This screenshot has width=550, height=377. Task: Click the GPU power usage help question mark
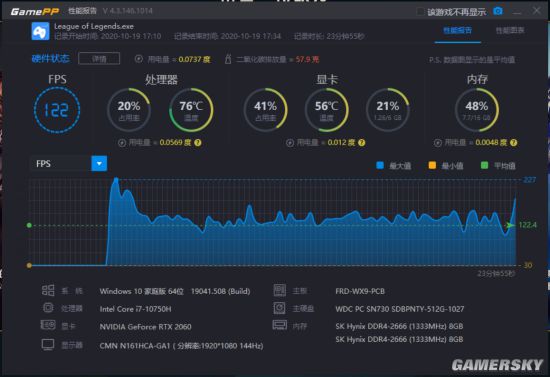coord(362,143)
